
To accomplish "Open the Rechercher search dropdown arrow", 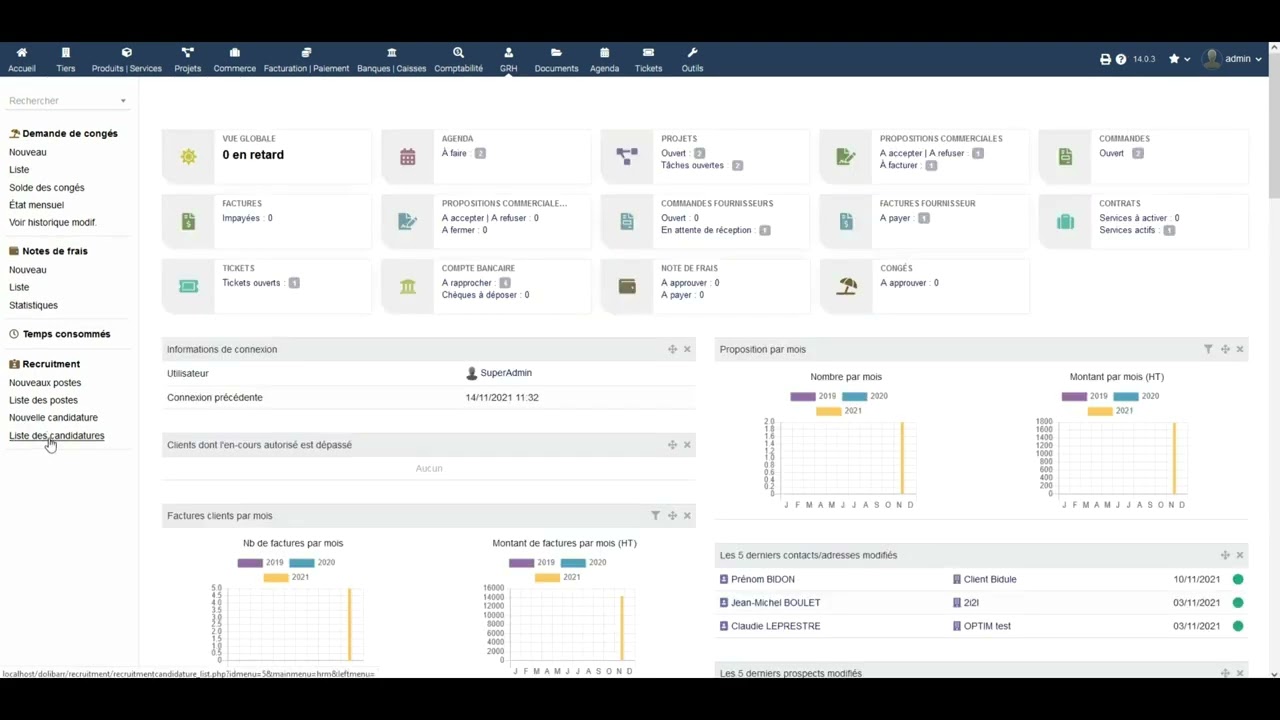I will 123,101.
